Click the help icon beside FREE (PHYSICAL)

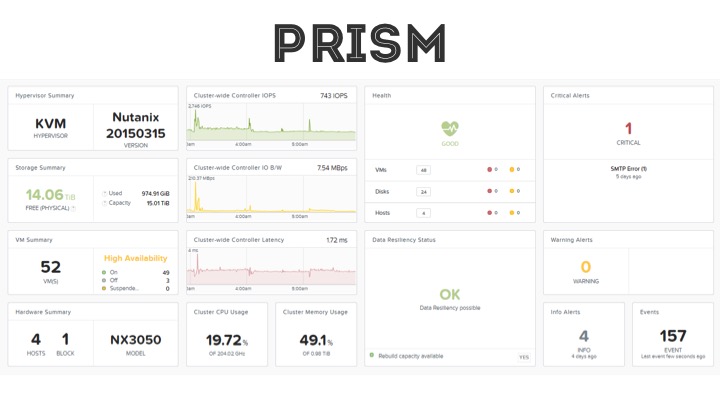pos(73,208)
